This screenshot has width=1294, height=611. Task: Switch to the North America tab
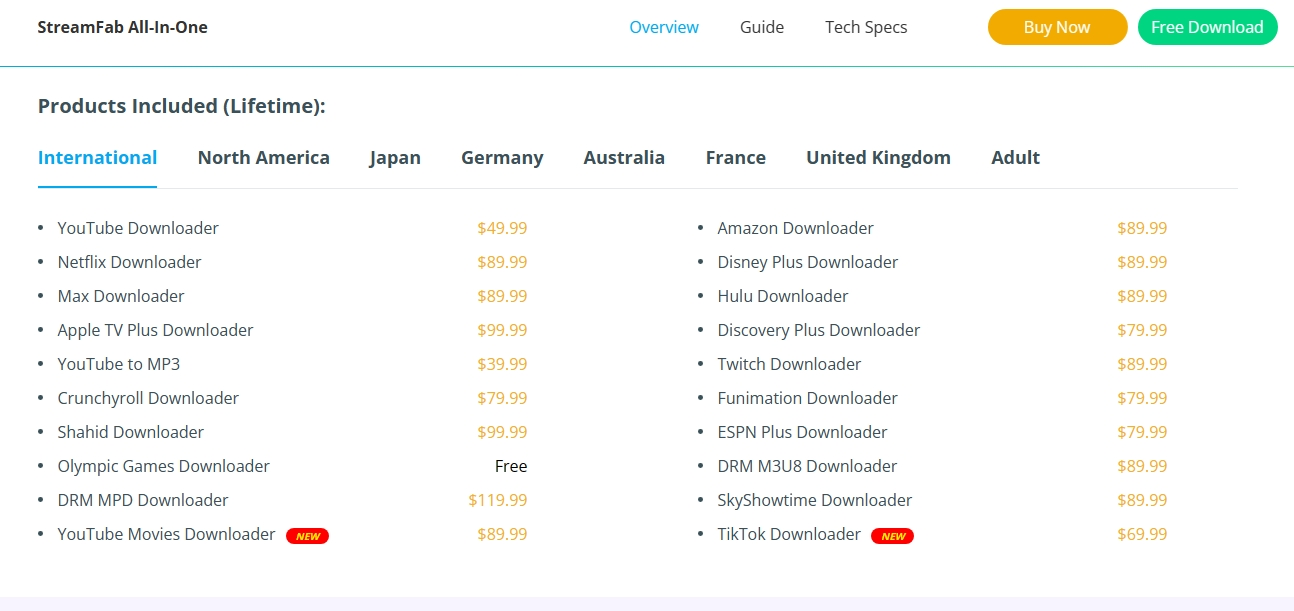pos(263,158)
